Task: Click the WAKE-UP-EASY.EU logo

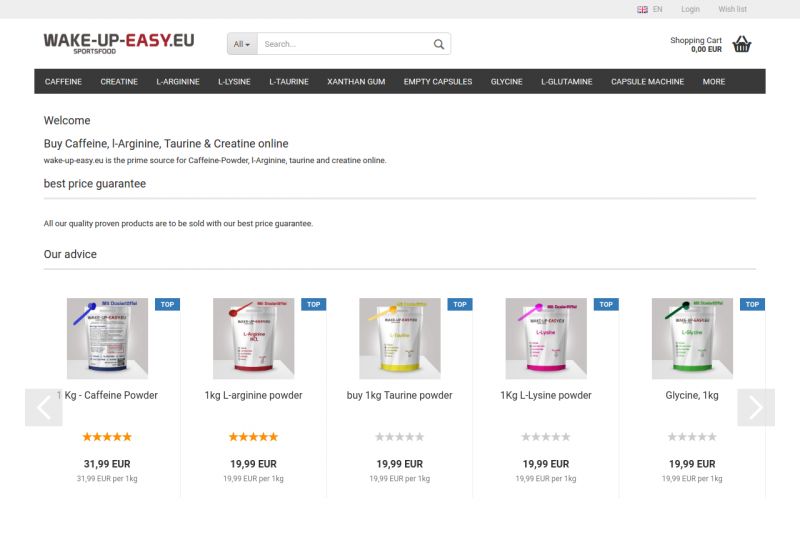Action: 119,43
